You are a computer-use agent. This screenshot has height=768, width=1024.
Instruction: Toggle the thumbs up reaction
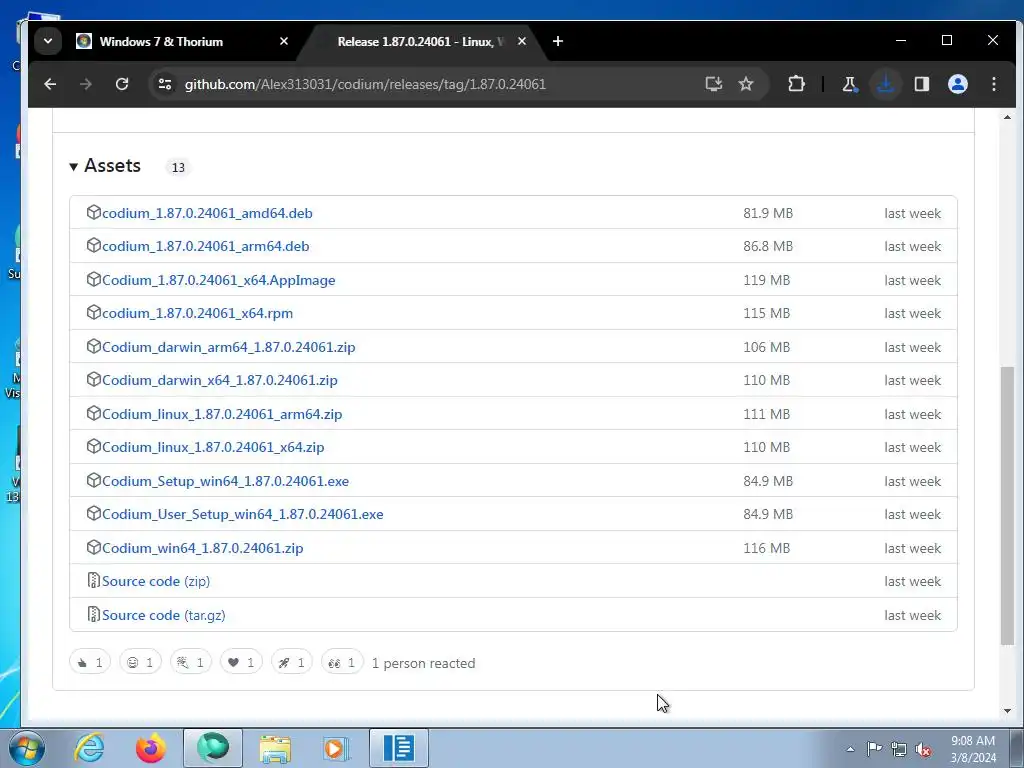click(90, 662)
